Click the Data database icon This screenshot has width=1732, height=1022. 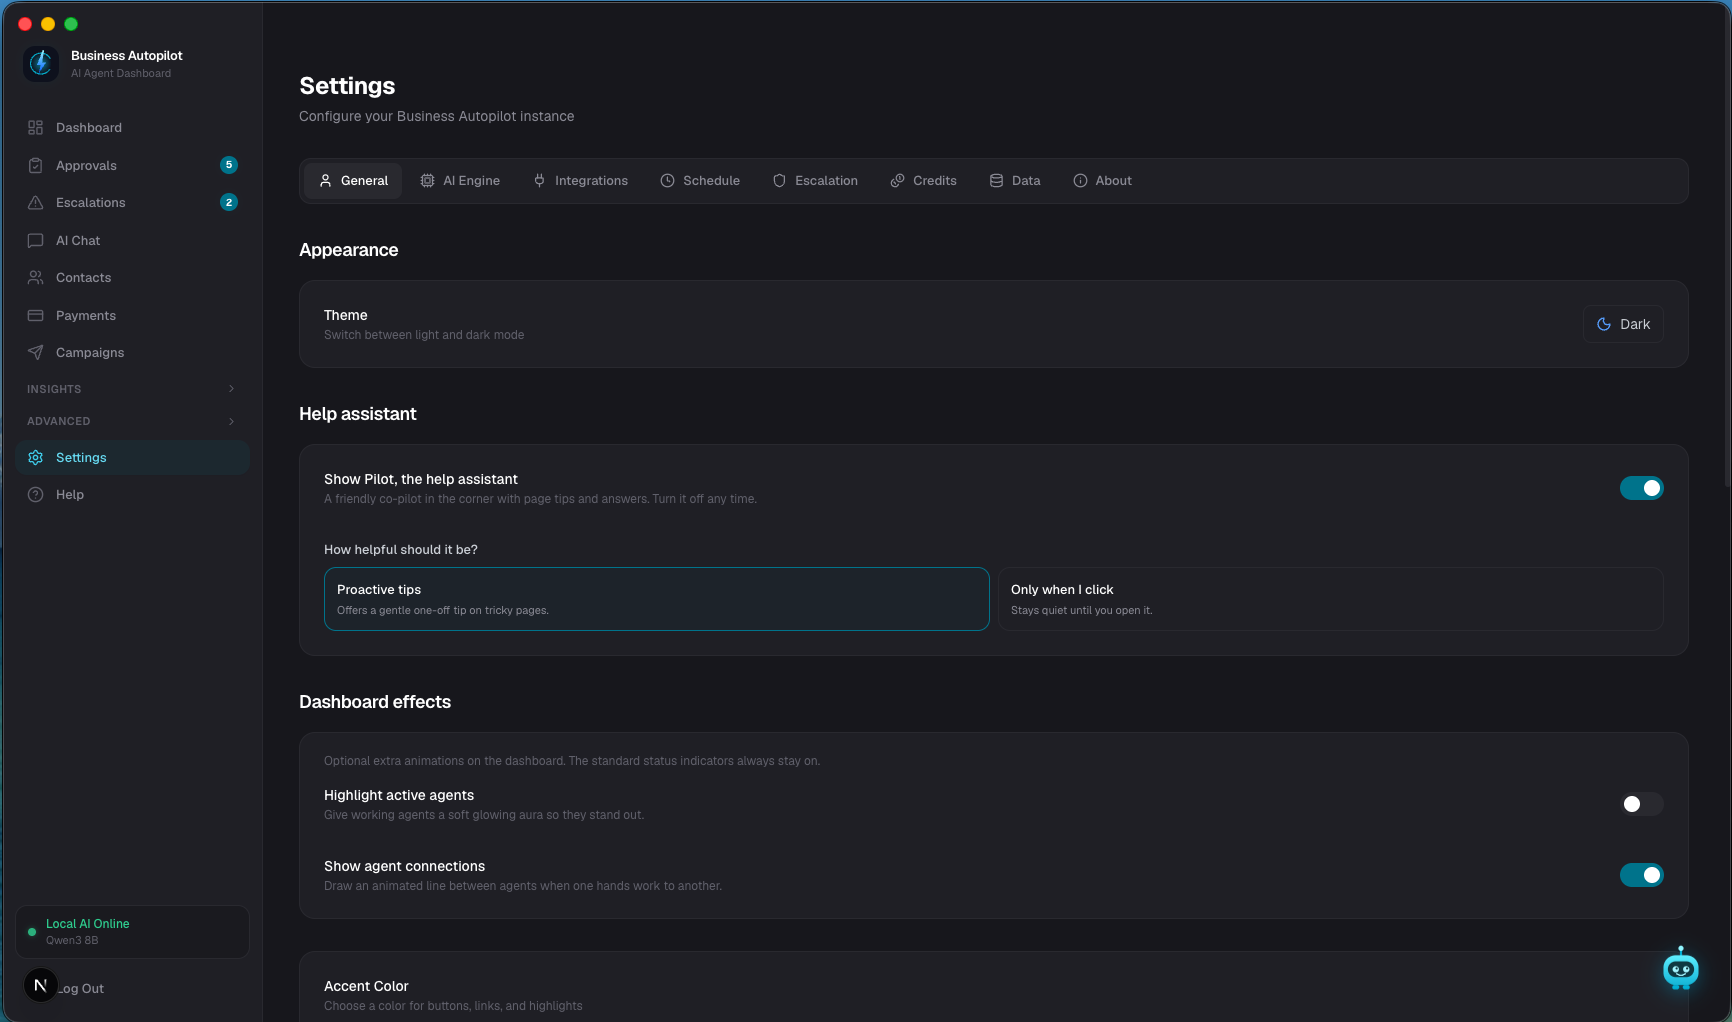point(996,181)
